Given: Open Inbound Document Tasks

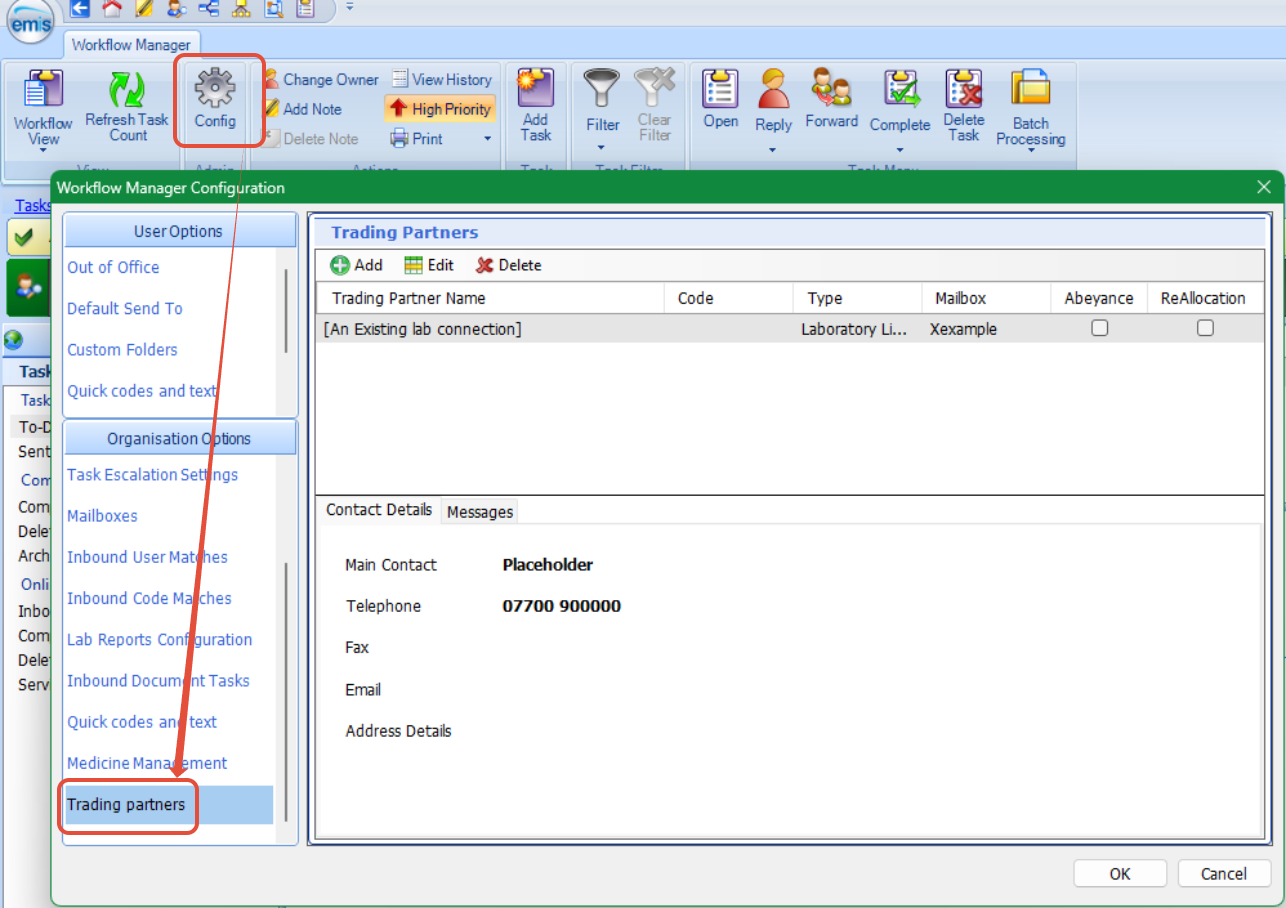Looking at the screenshot, I should 158,681.
